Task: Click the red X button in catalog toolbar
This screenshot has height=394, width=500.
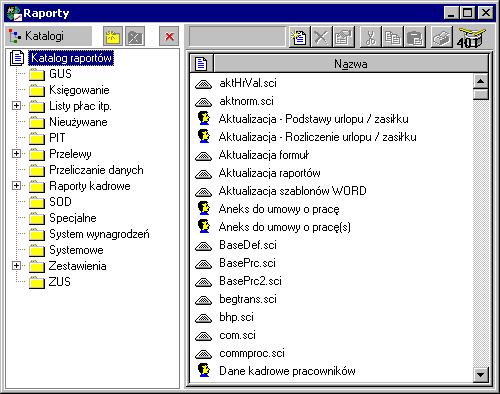Action: (169, 36)
